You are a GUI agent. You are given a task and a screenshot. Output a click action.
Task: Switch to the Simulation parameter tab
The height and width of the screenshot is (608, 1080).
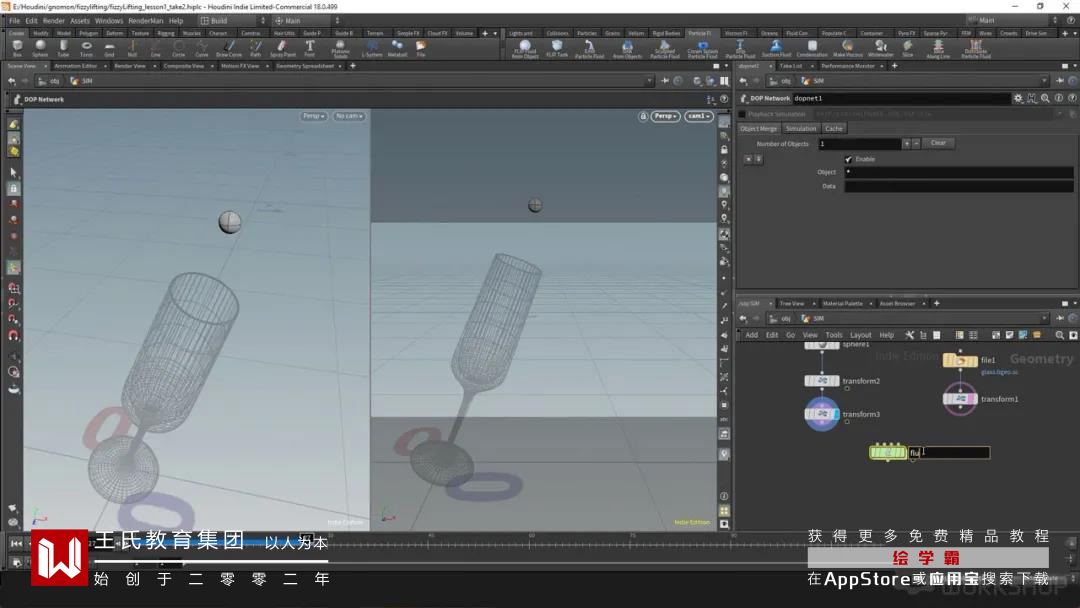tap(801, 129)
